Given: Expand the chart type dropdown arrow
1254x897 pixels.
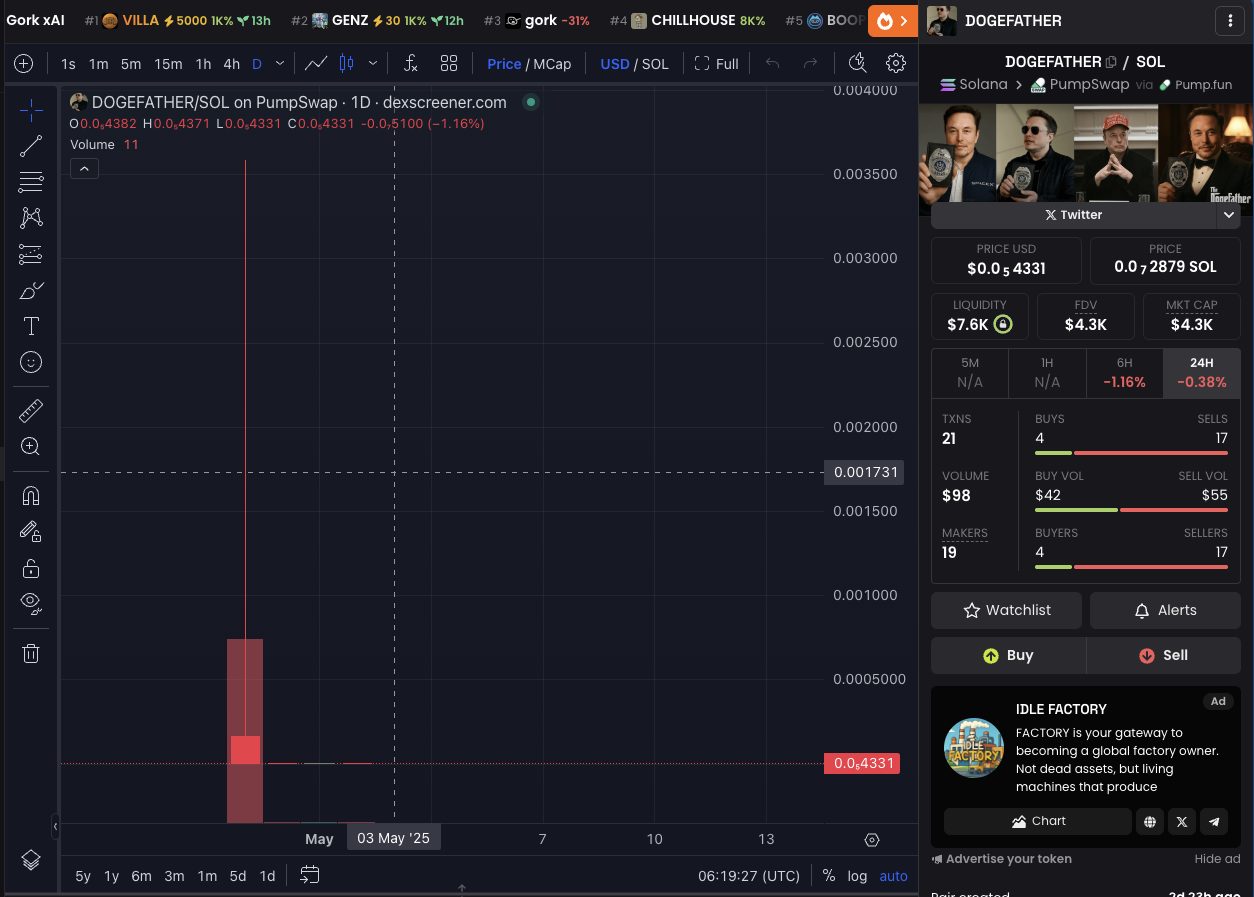Looking at the screenshot, I should [373, 64].
